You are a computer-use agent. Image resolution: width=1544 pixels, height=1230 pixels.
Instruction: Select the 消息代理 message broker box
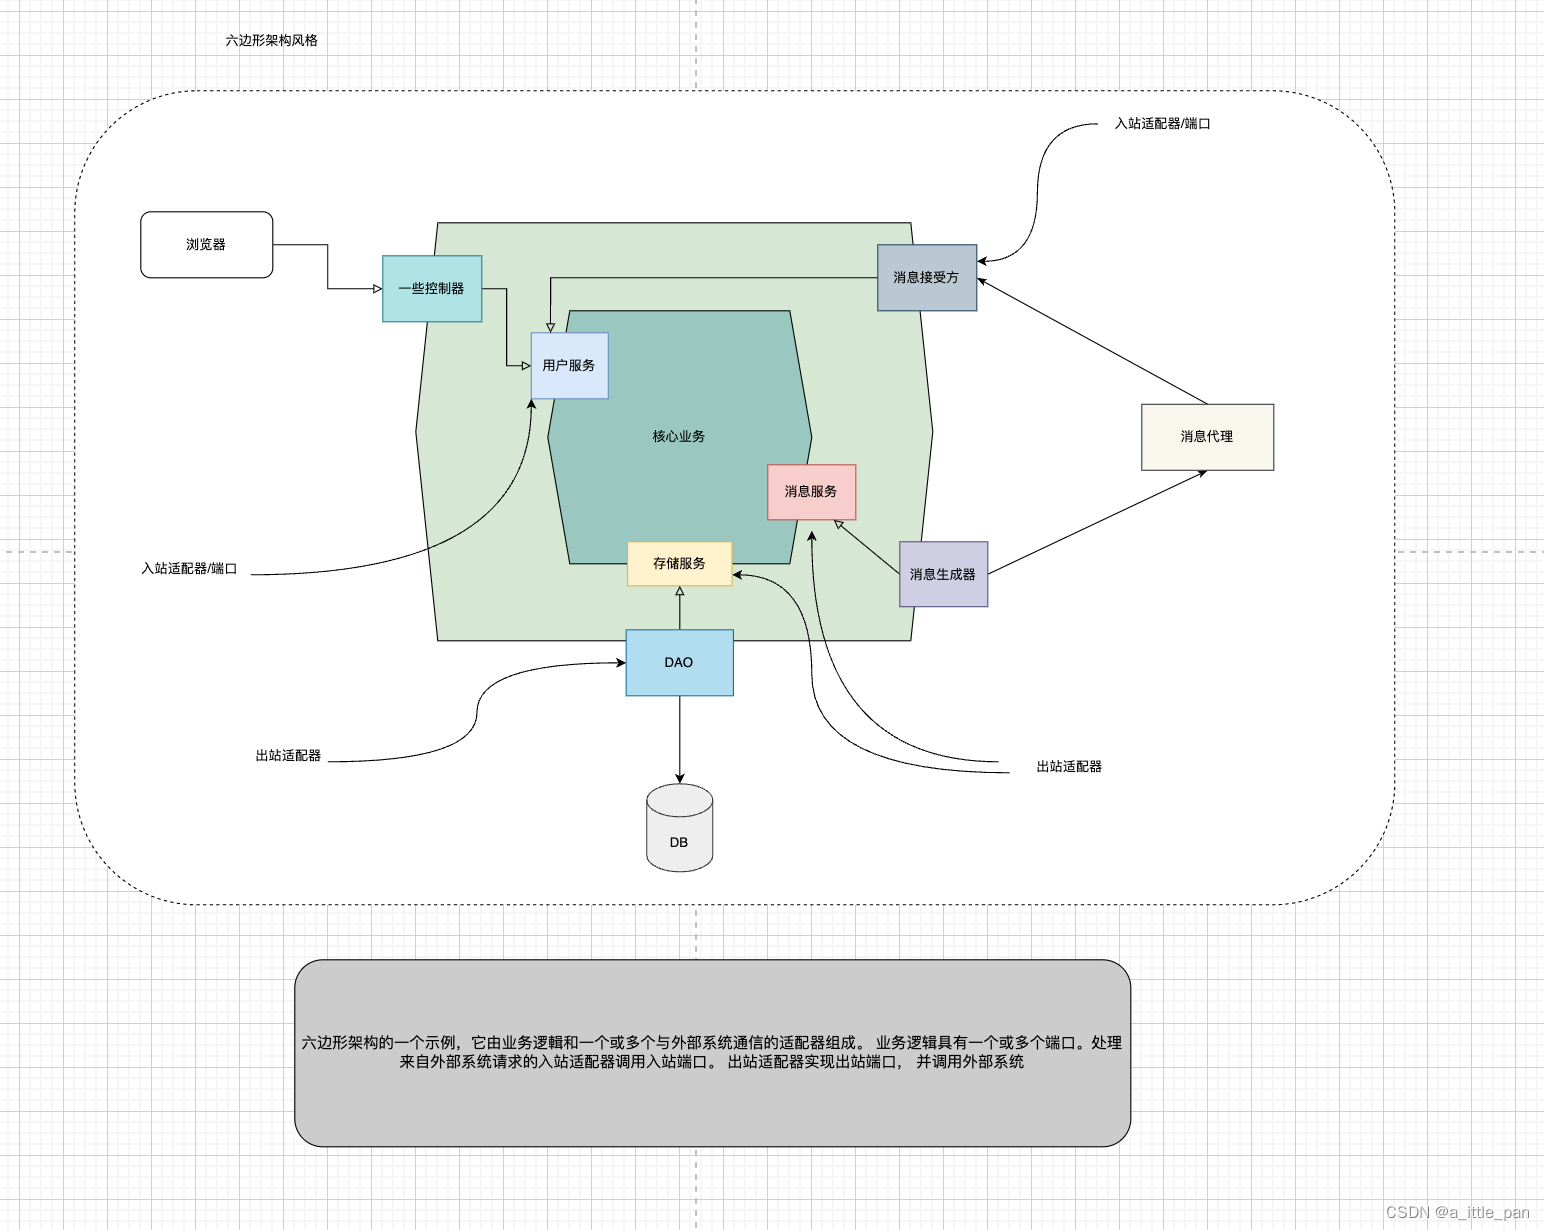[1207, 437]
